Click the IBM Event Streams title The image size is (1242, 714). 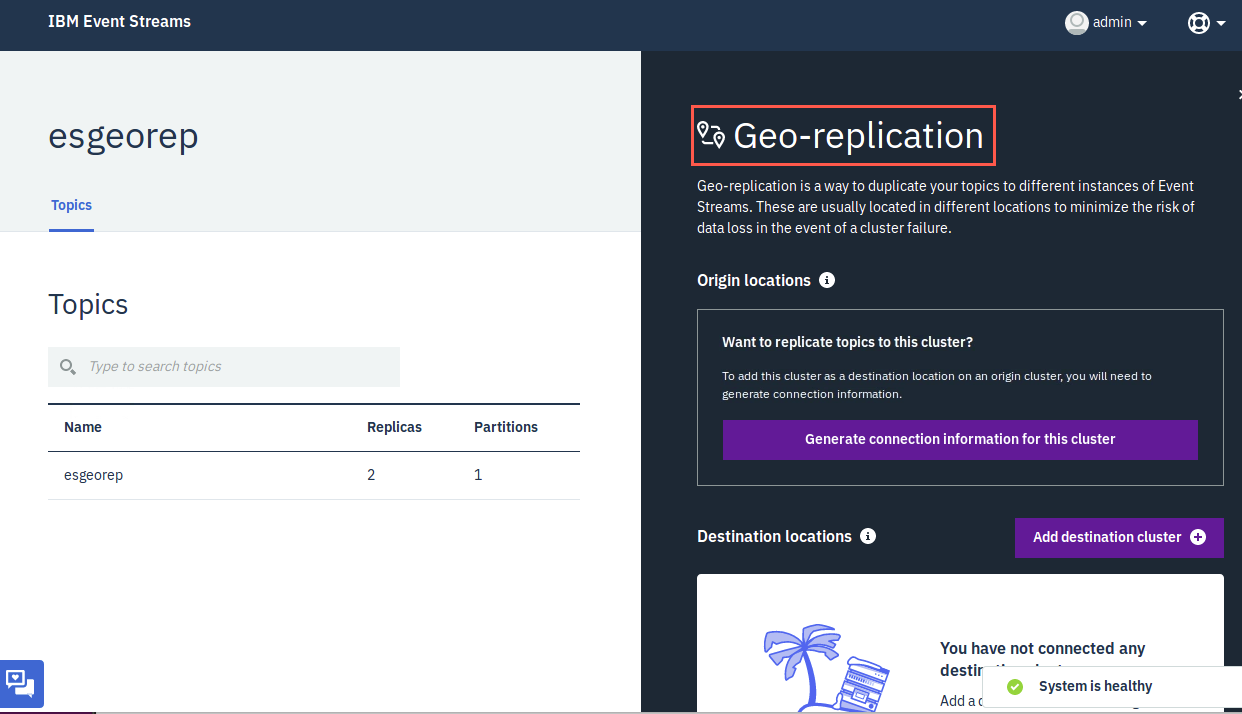(119, 21)
